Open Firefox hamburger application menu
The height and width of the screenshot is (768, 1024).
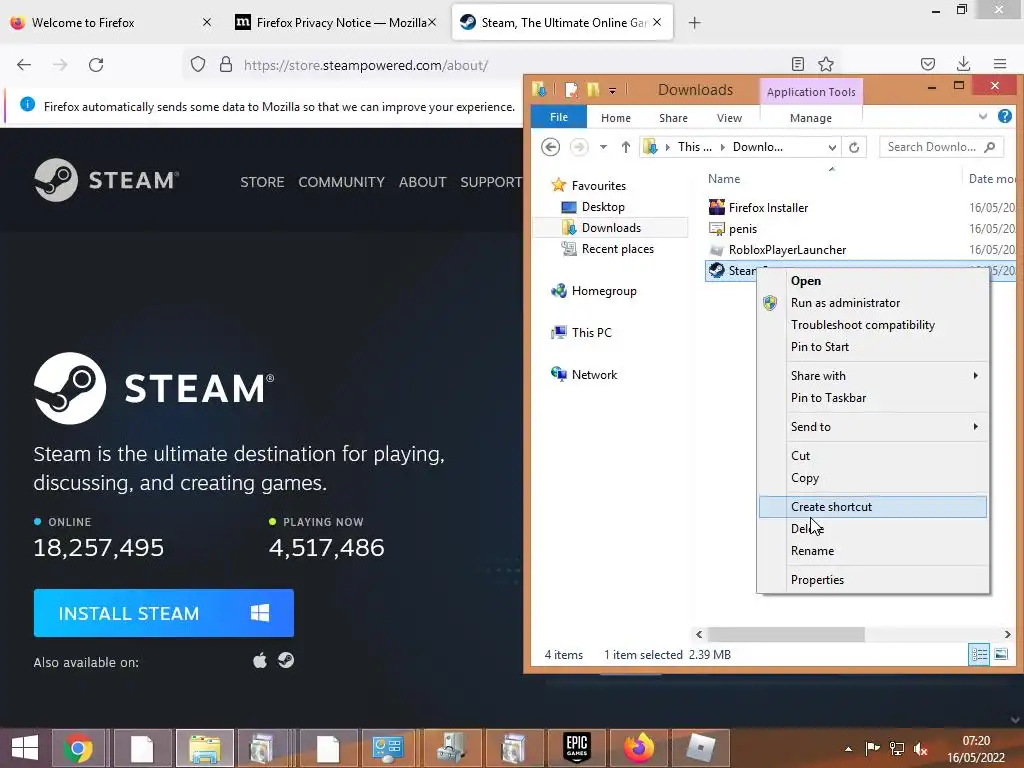(x=1000, y=64)
